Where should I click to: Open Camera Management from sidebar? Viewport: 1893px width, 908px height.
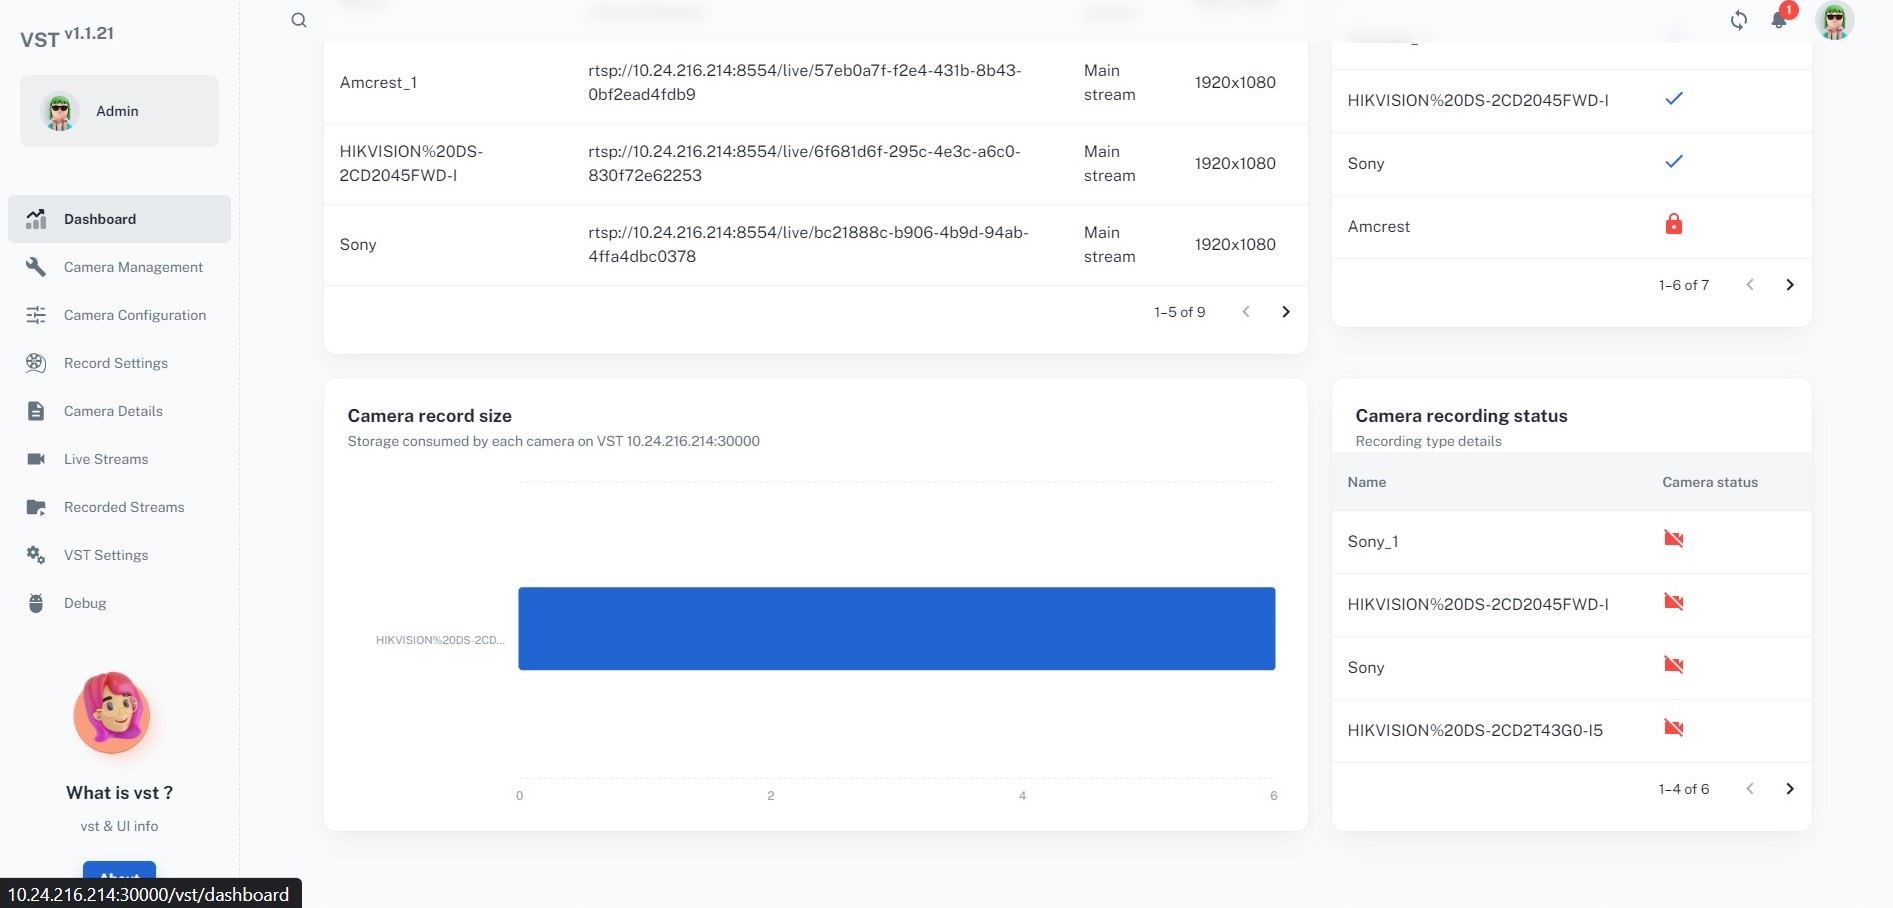(x=133, y=267)
